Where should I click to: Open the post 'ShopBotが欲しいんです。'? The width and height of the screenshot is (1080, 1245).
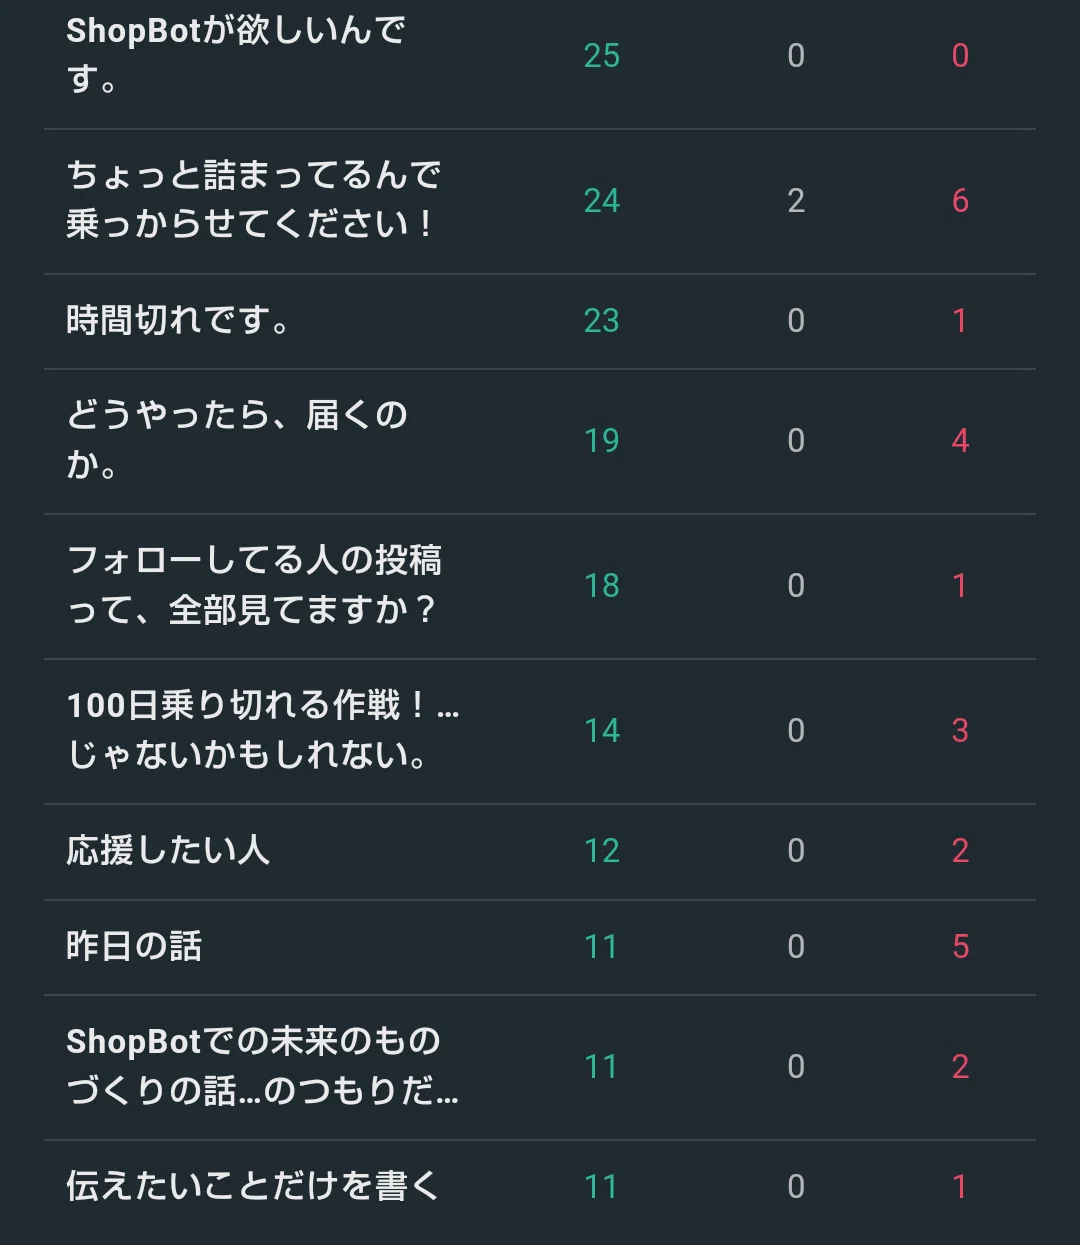(236, 55)
